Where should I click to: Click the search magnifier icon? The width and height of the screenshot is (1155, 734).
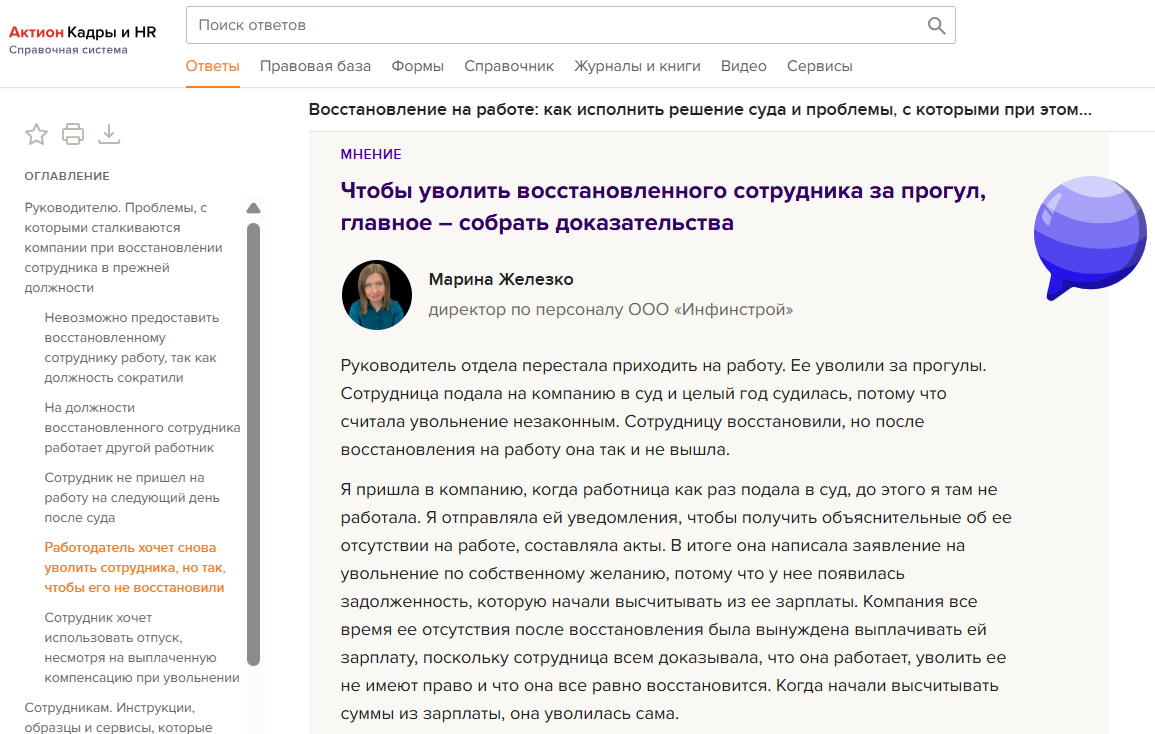(936, 26)
